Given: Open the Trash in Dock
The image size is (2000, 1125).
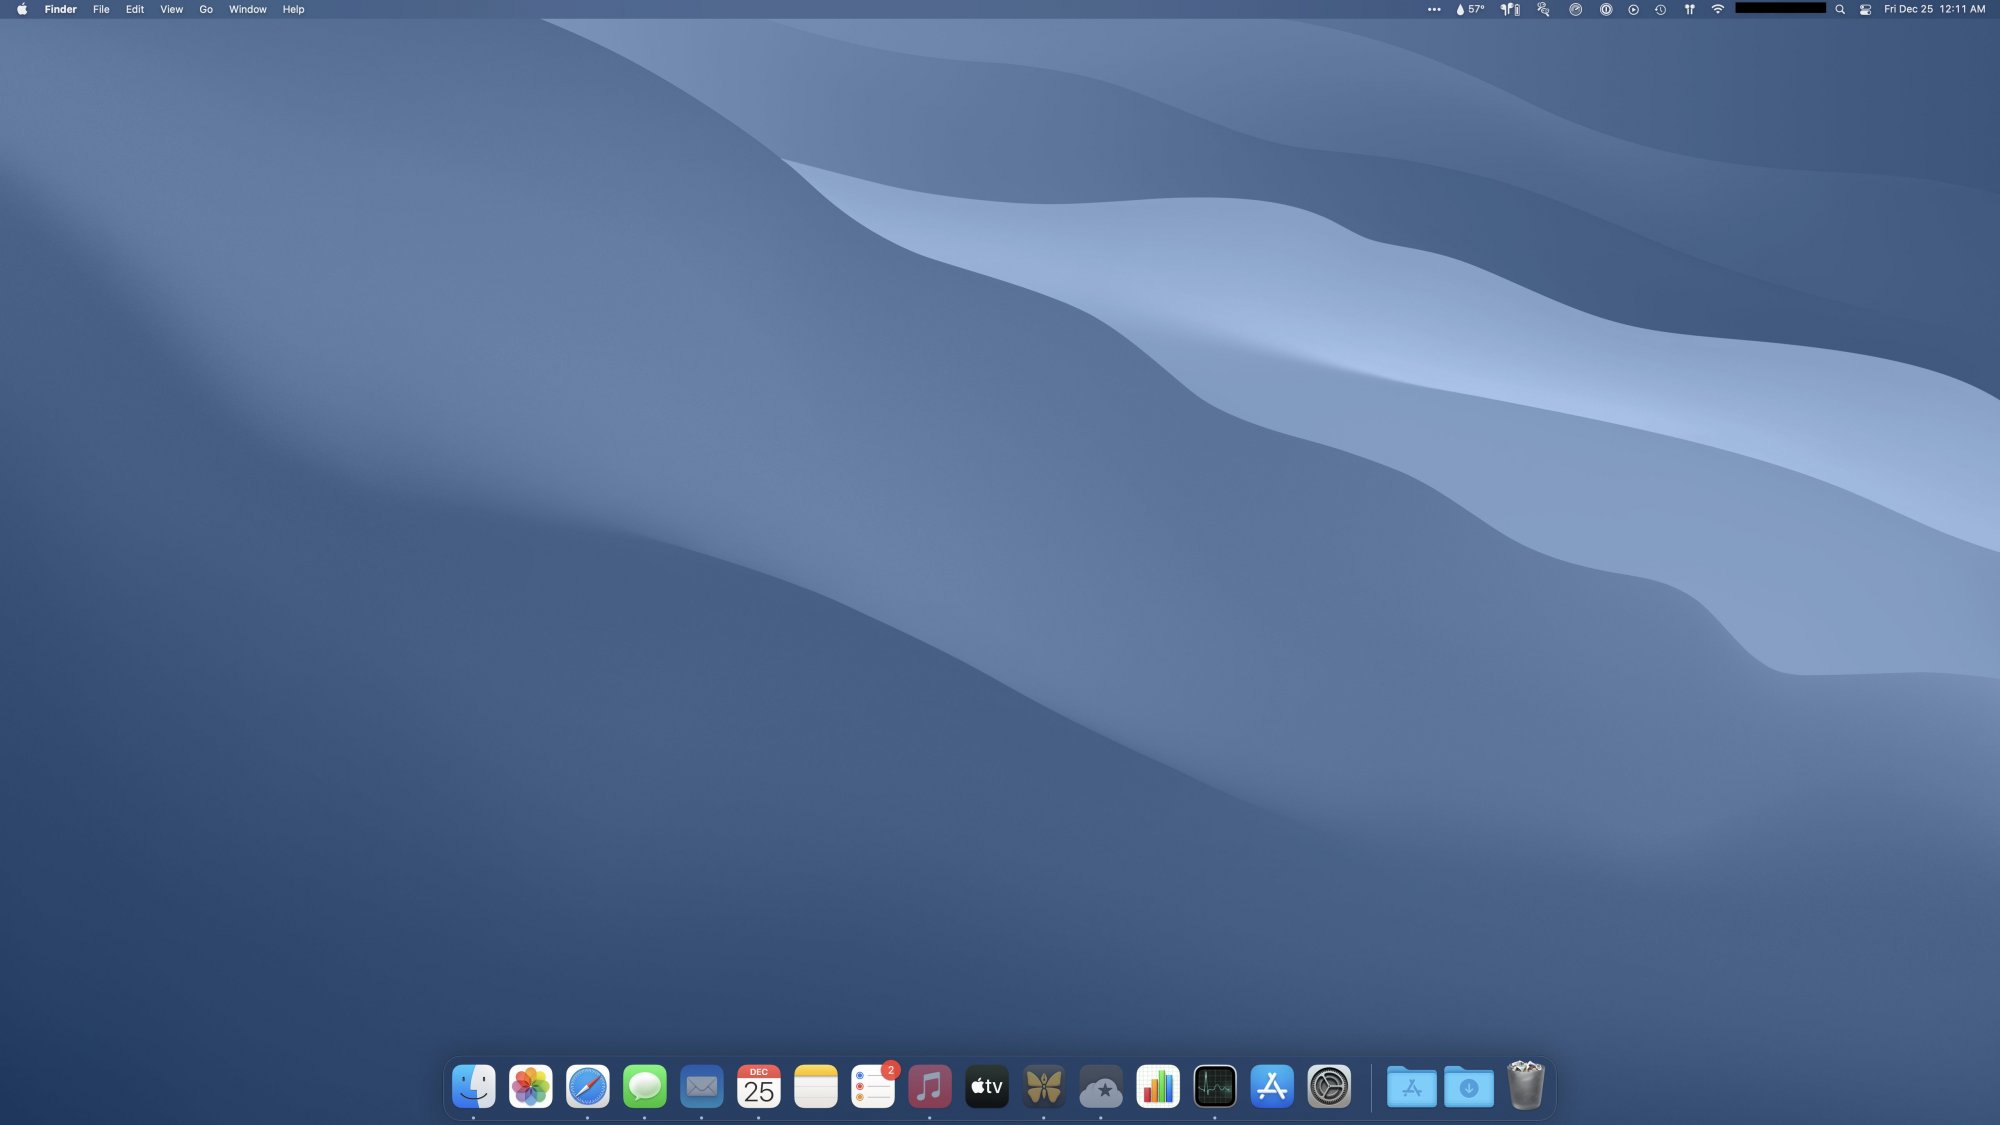Looking at the screenshot, I should click(x=1525, y=1087).
